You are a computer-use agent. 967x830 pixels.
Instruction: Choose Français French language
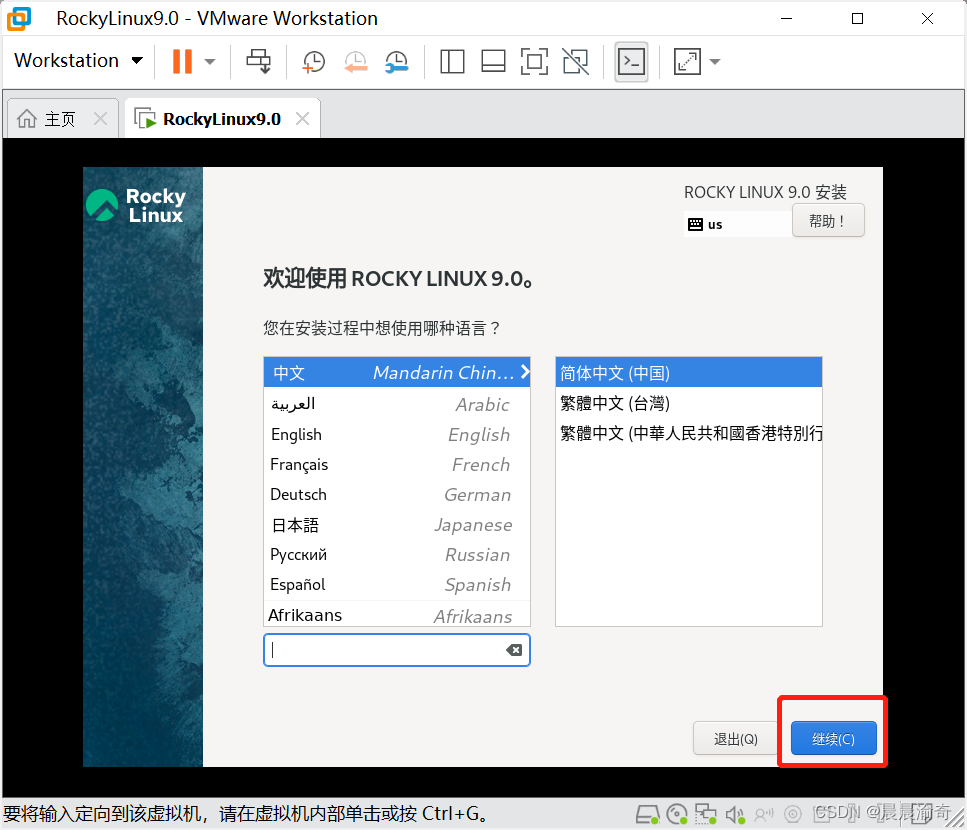pos(397,464)
